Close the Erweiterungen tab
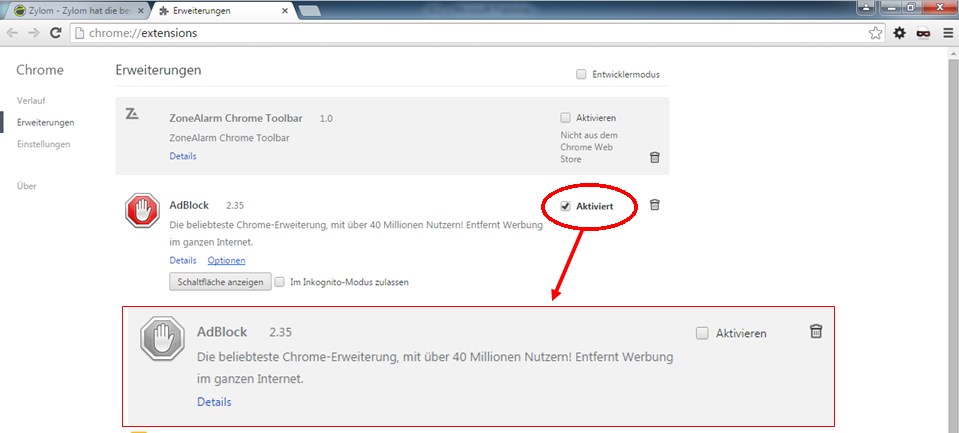Viewport: 959px width, 433px height. tap(284, 11)
